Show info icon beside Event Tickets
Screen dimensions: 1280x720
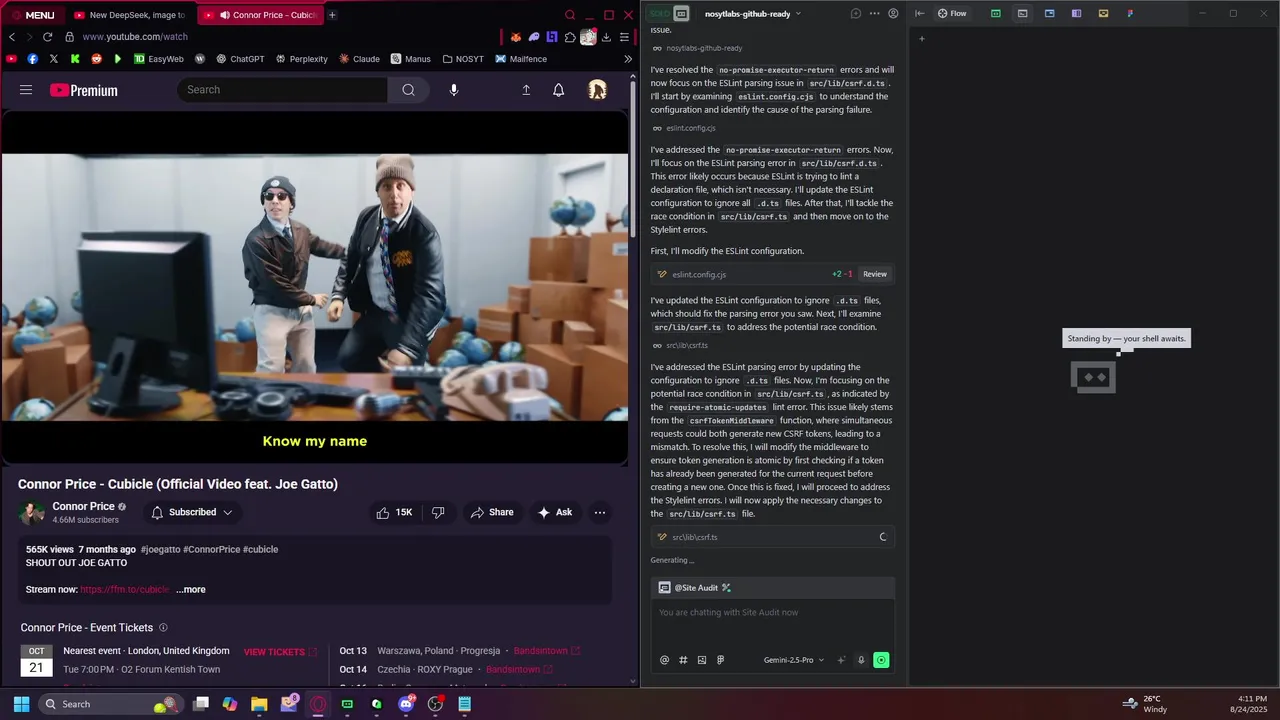(x=163, y=628)
